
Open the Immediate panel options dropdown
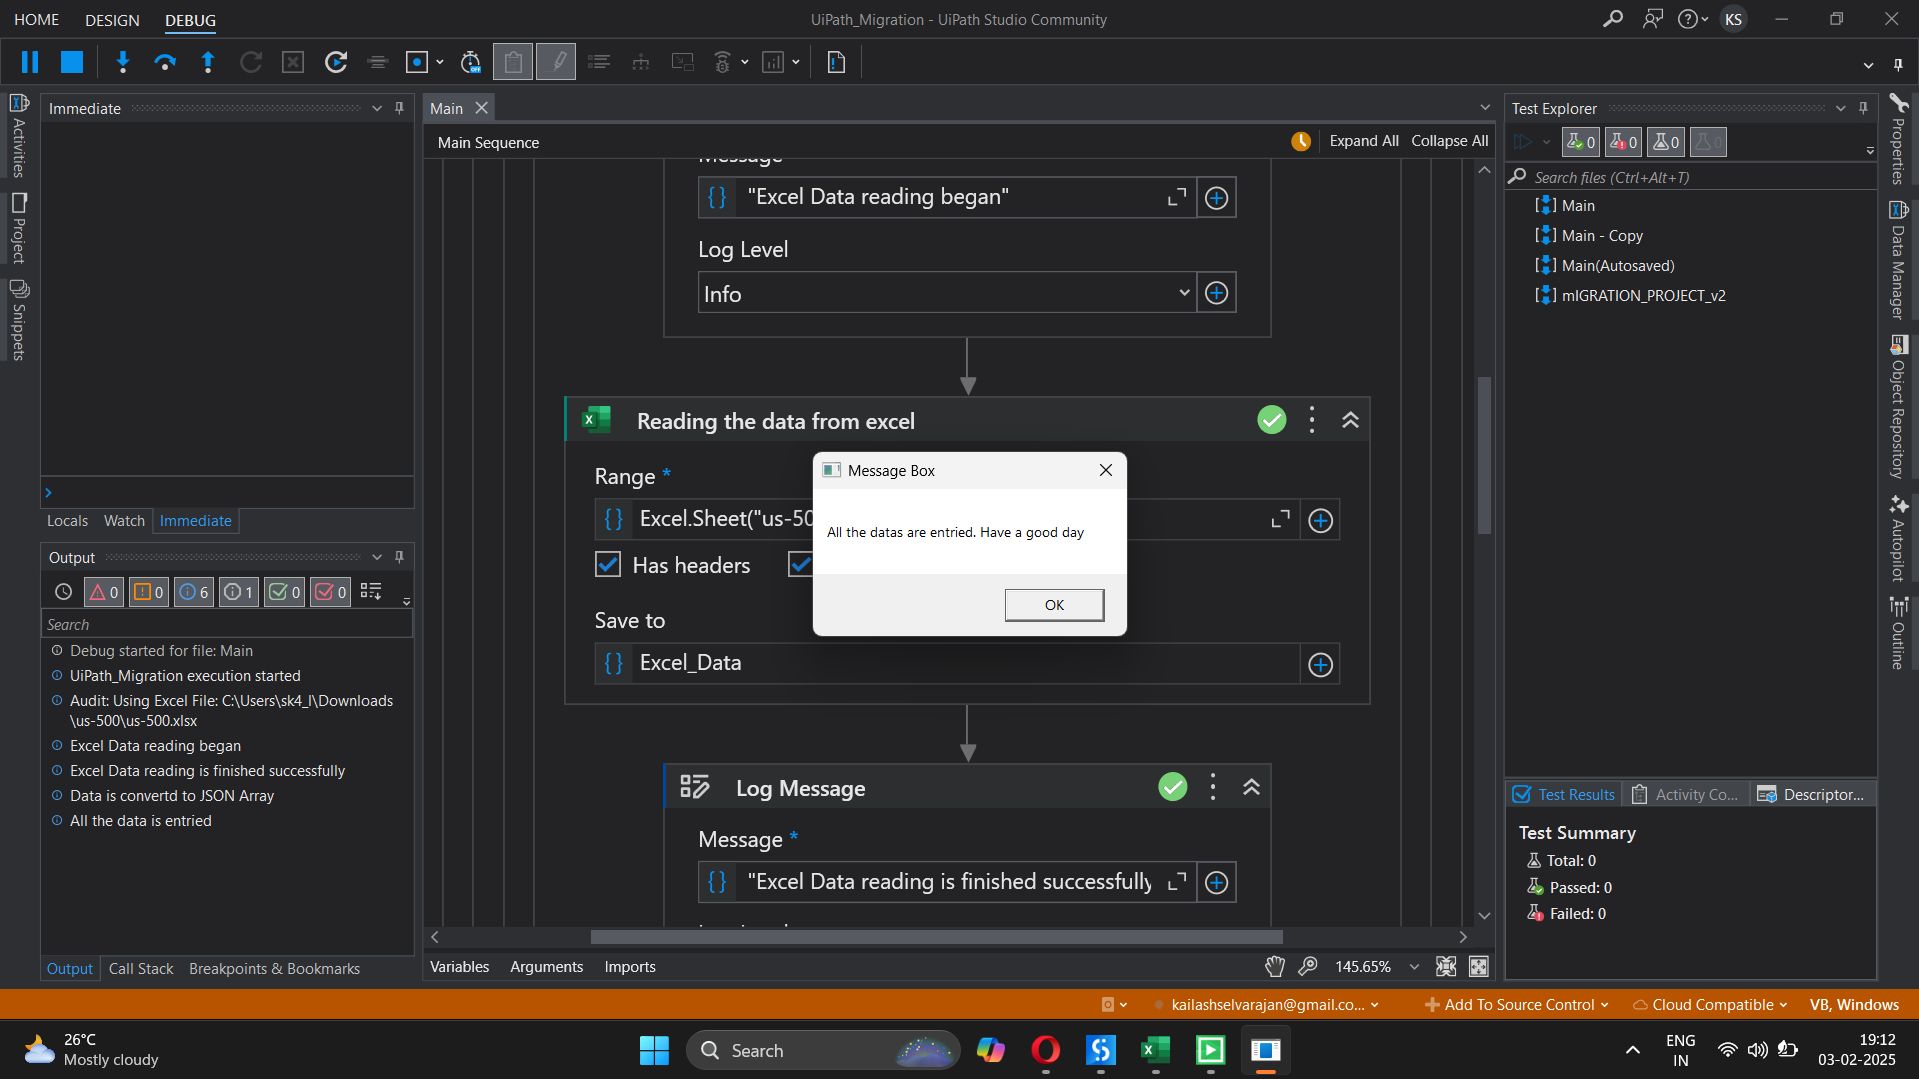[377, 108]
